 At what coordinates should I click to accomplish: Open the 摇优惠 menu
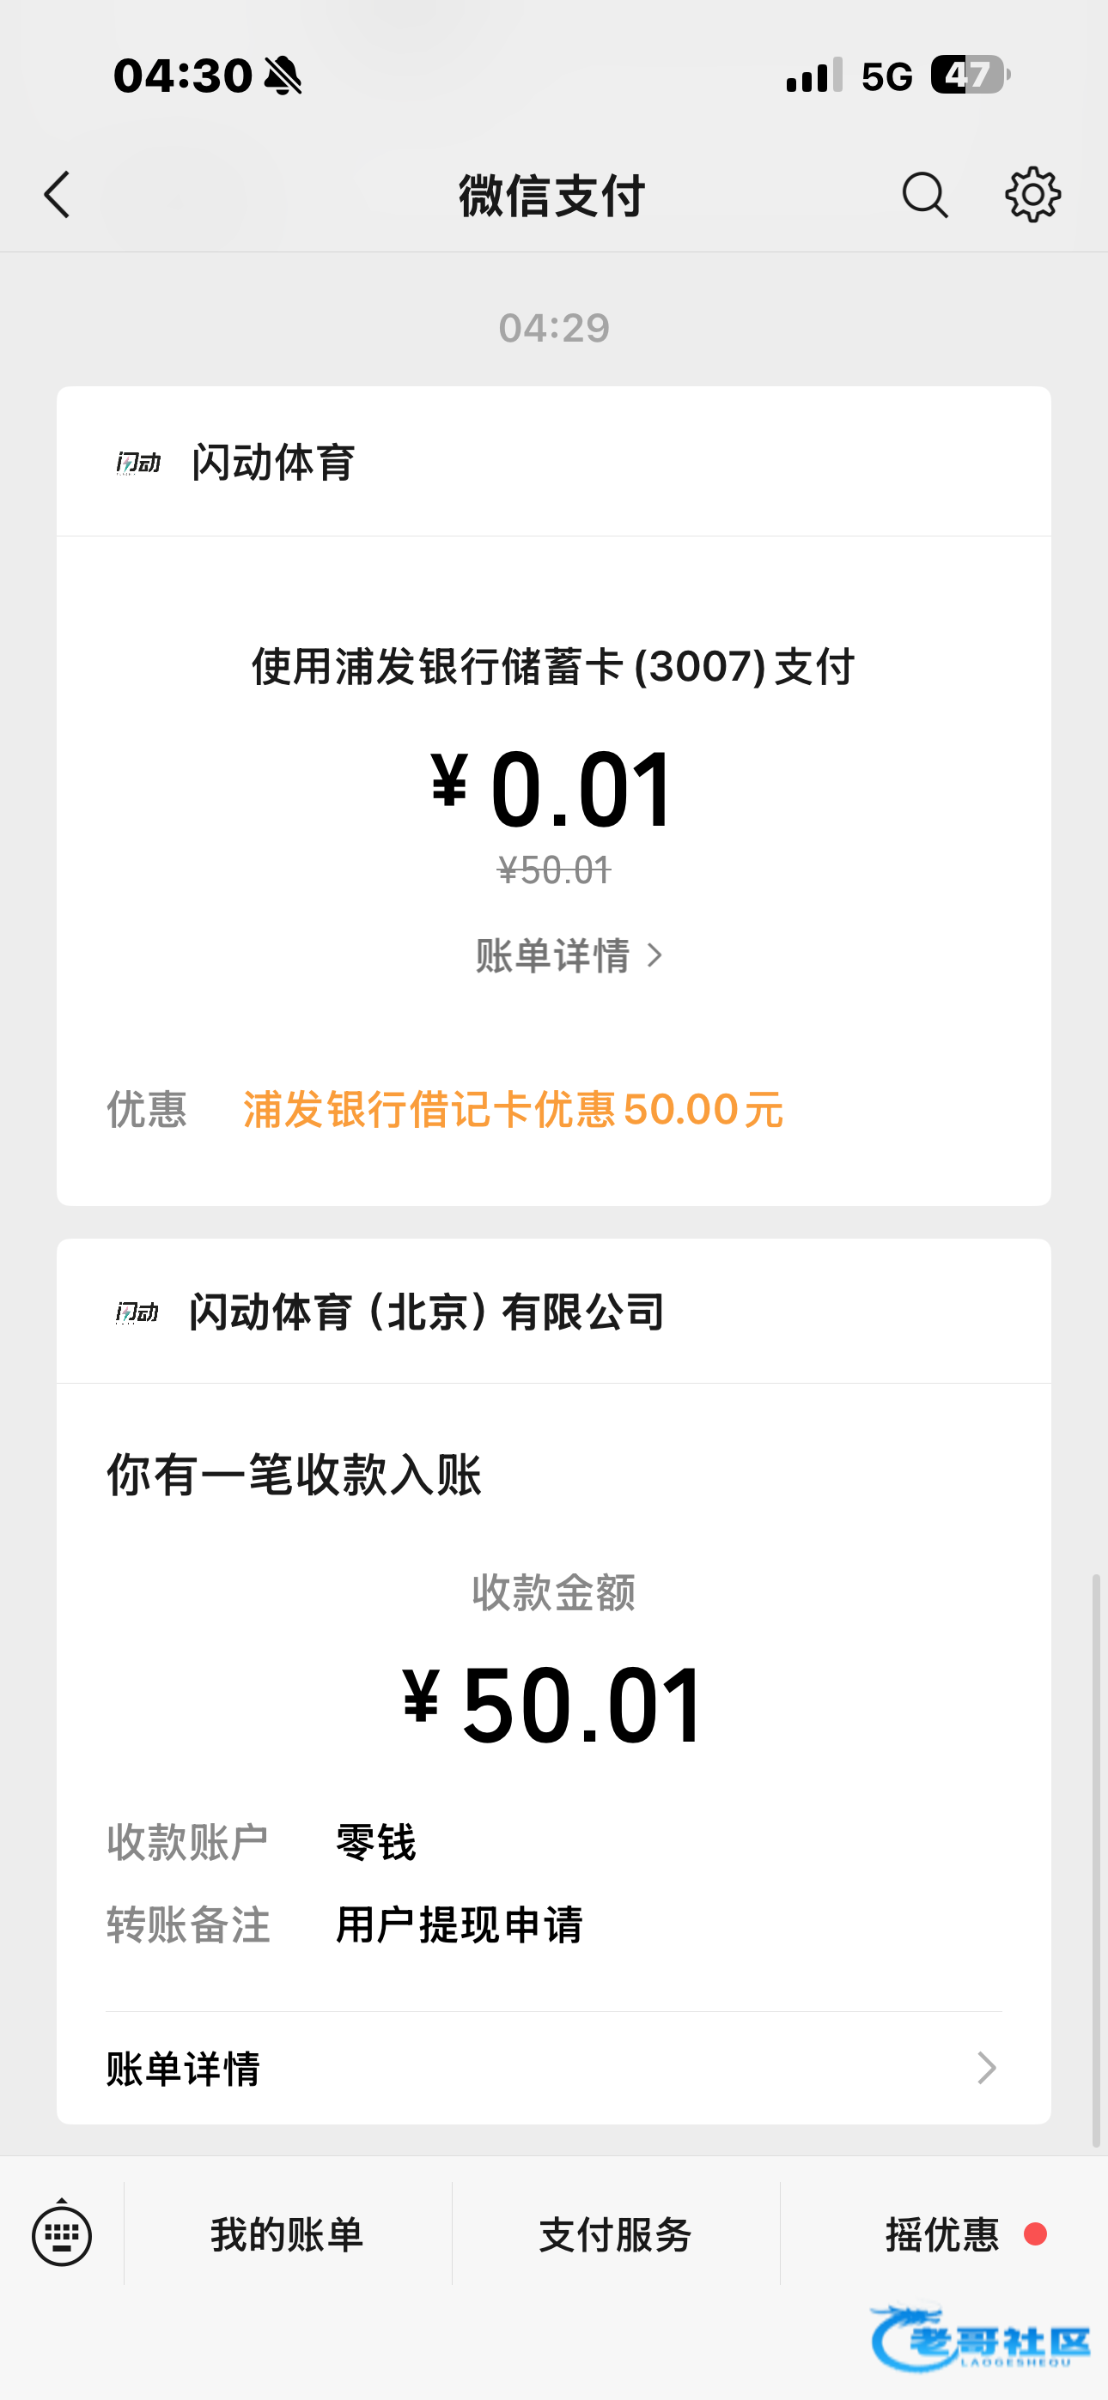942,2235
